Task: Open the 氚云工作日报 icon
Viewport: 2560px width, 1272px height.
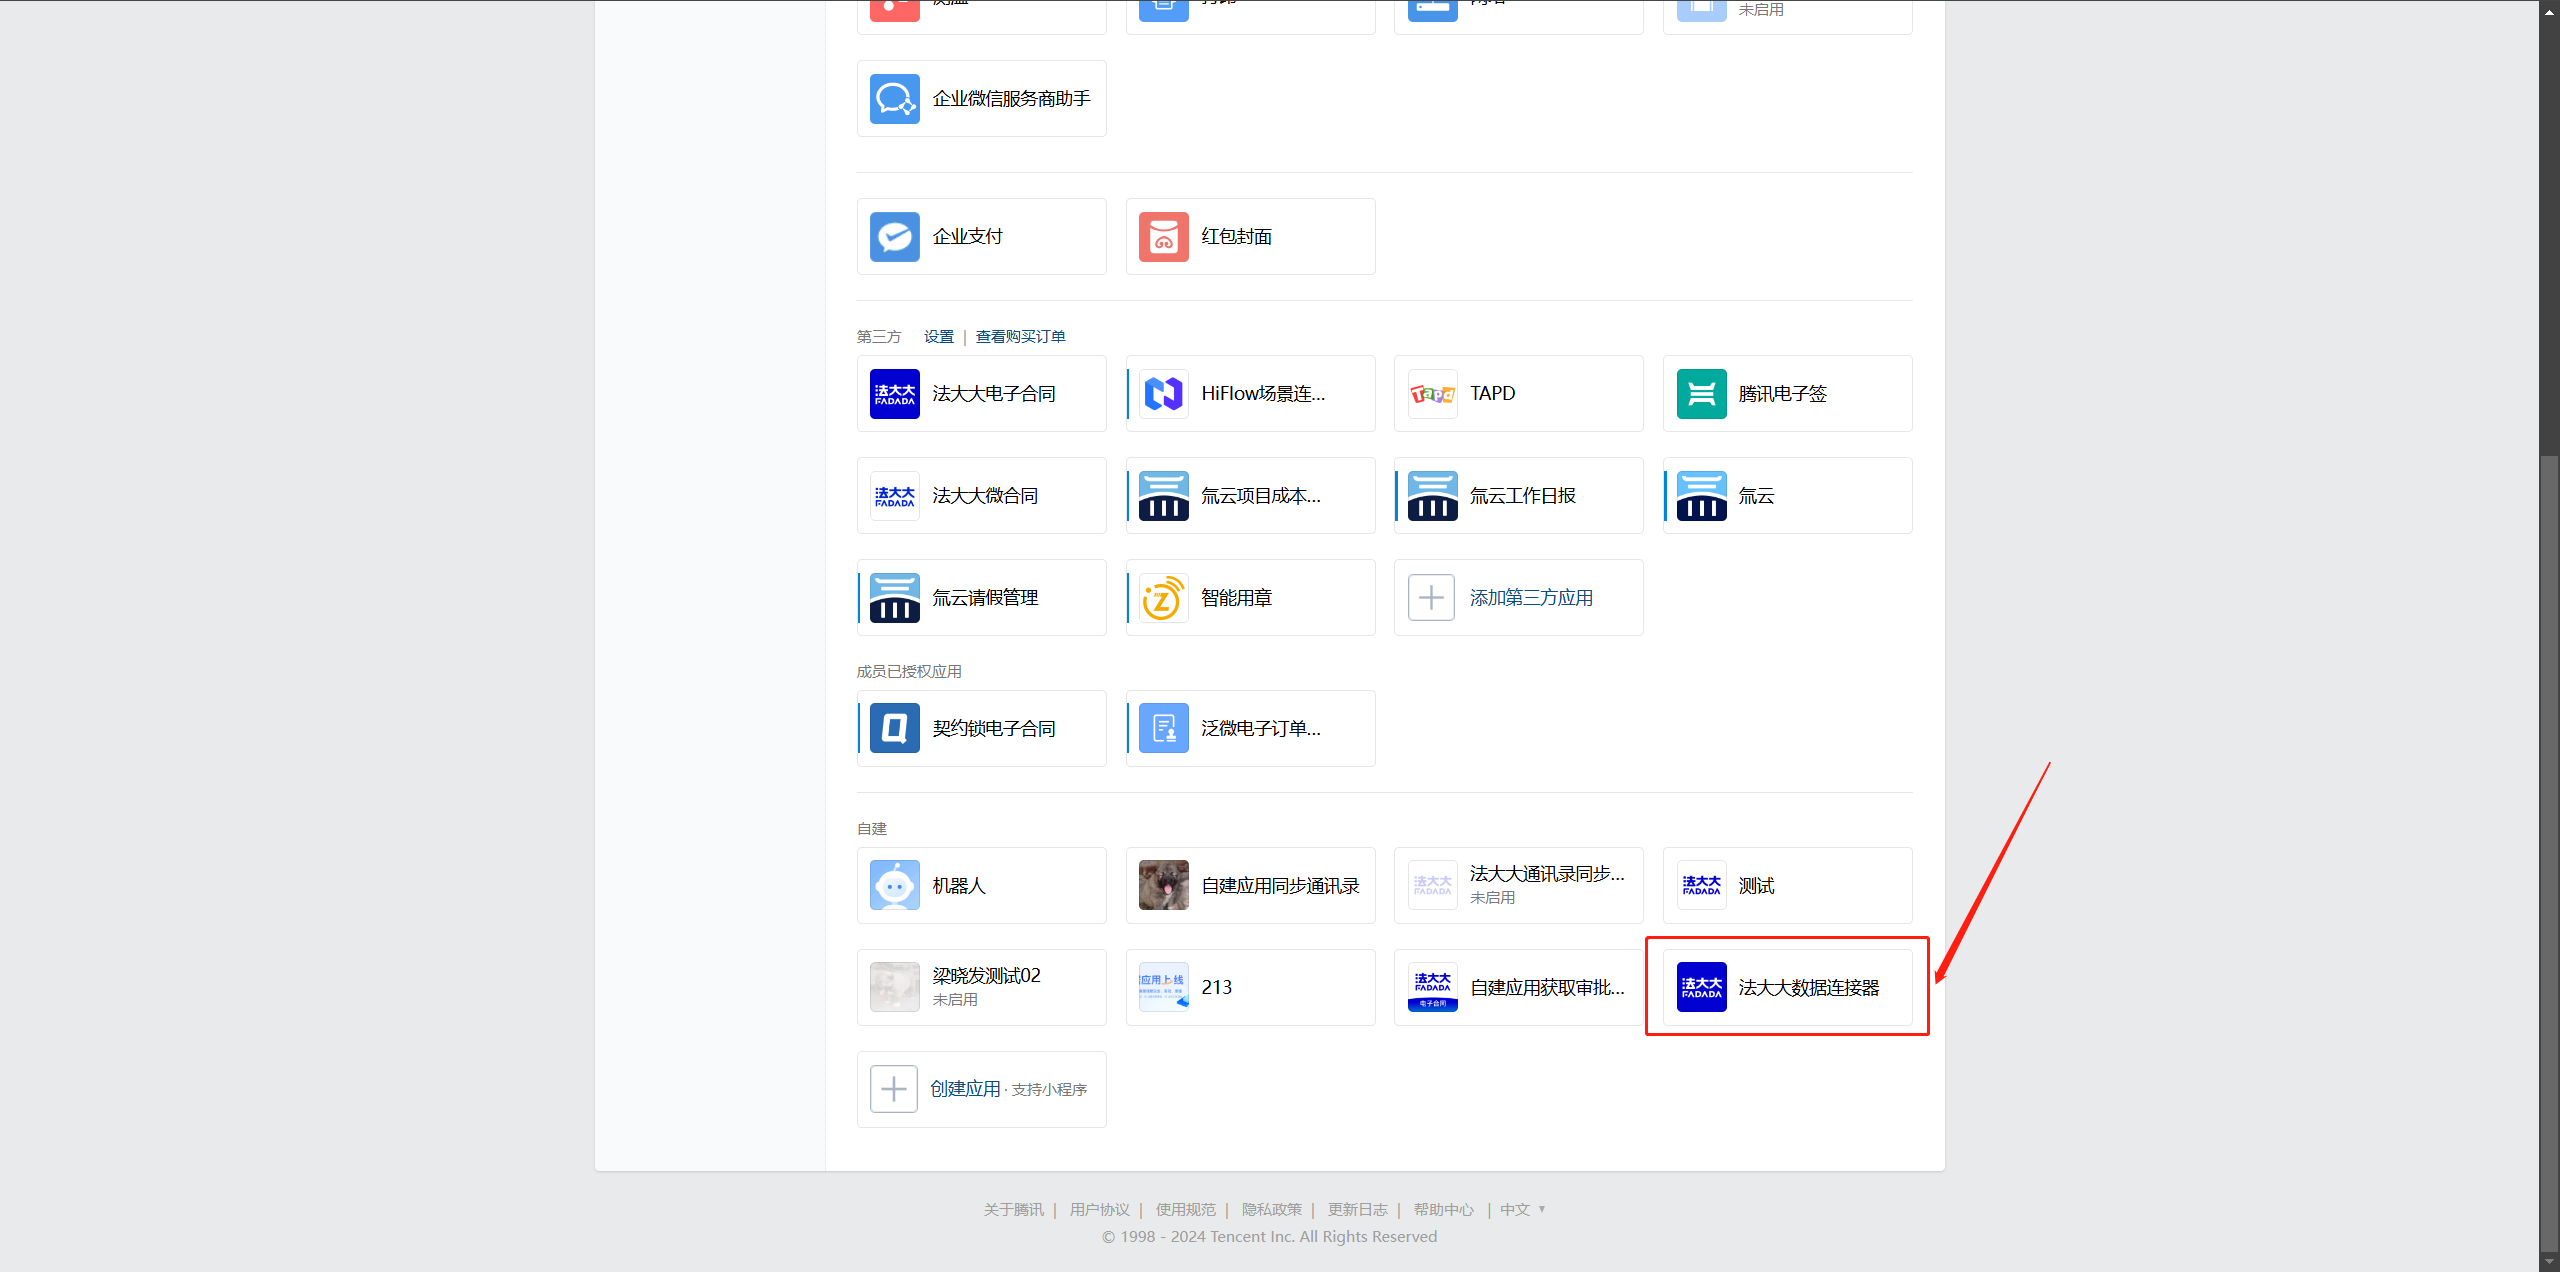Action: [1432, 496]
